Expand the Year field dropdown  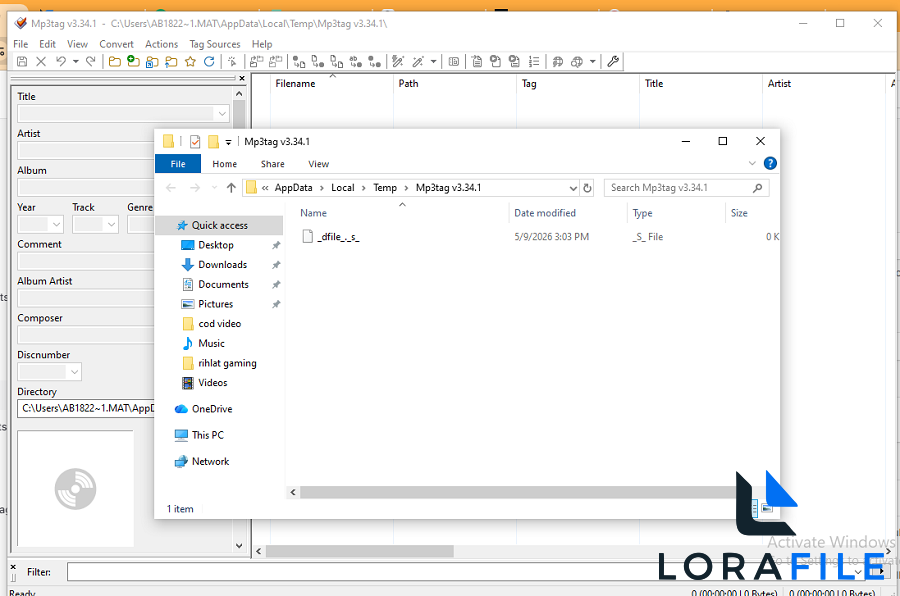click(56, 224)
